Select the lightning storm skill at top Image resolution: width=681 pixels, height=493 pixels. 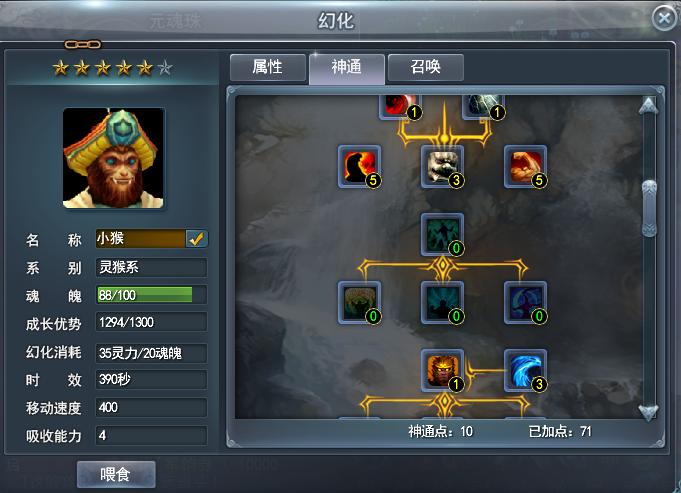tap(483, 107)
